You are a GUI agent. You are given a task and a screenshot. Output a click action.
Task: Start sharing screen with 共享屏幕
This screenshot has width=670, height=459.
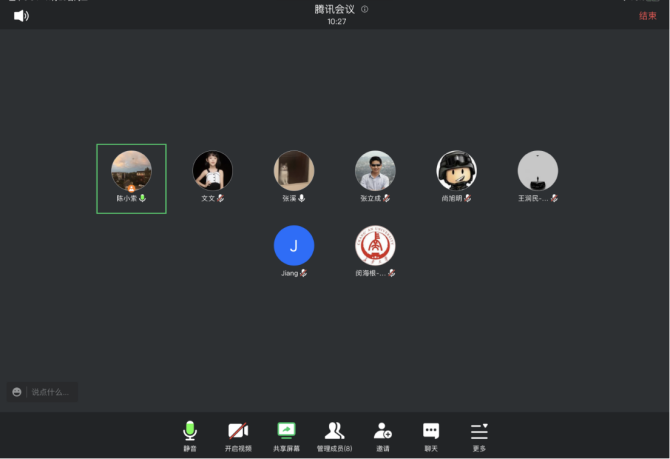(x=287, y=435)
